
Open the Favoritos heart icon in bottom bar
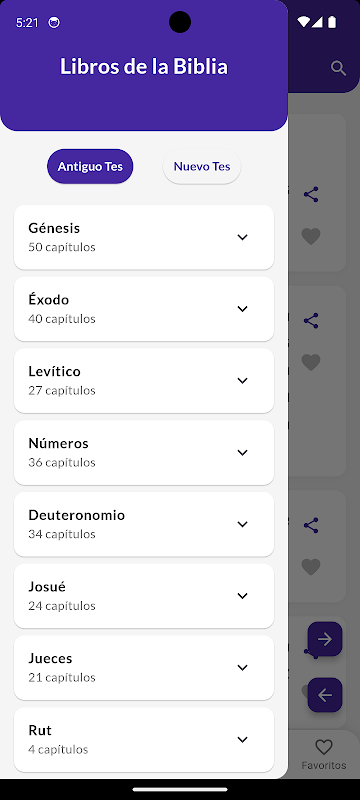point(323,747)
